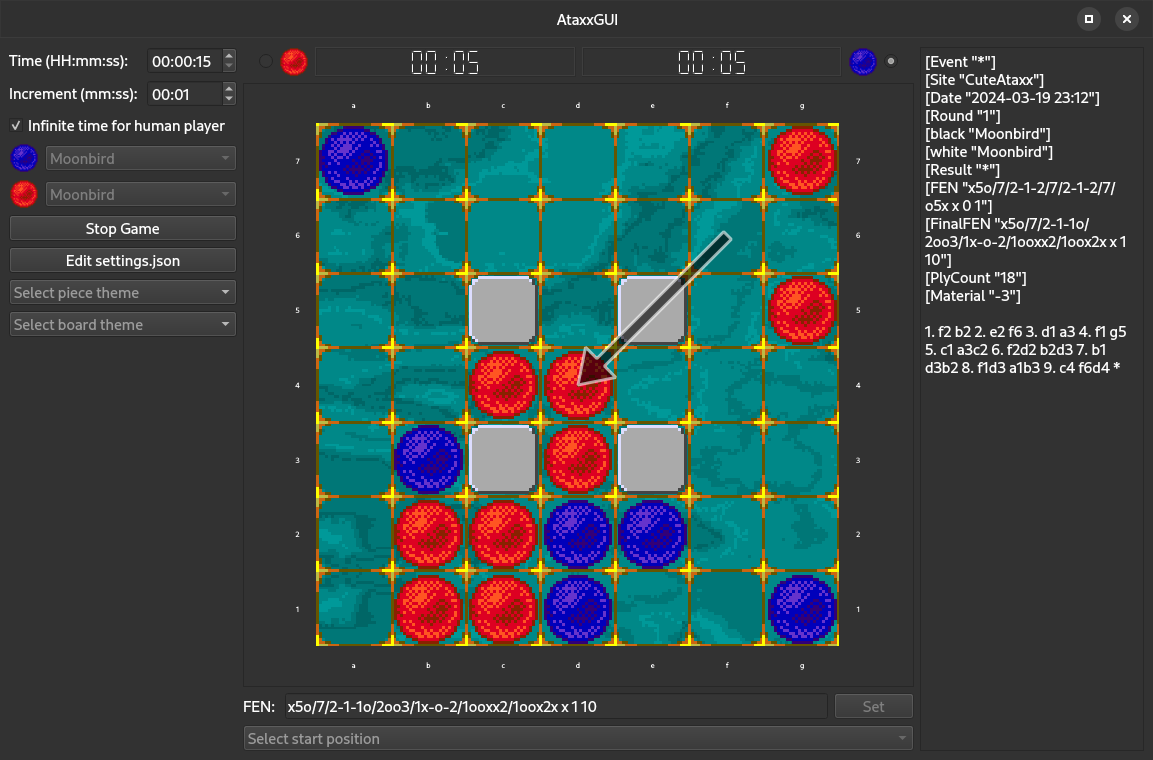The image size is (1153, 760).
Task: Click the square window button in title bar
Action: coord(1089,19)
